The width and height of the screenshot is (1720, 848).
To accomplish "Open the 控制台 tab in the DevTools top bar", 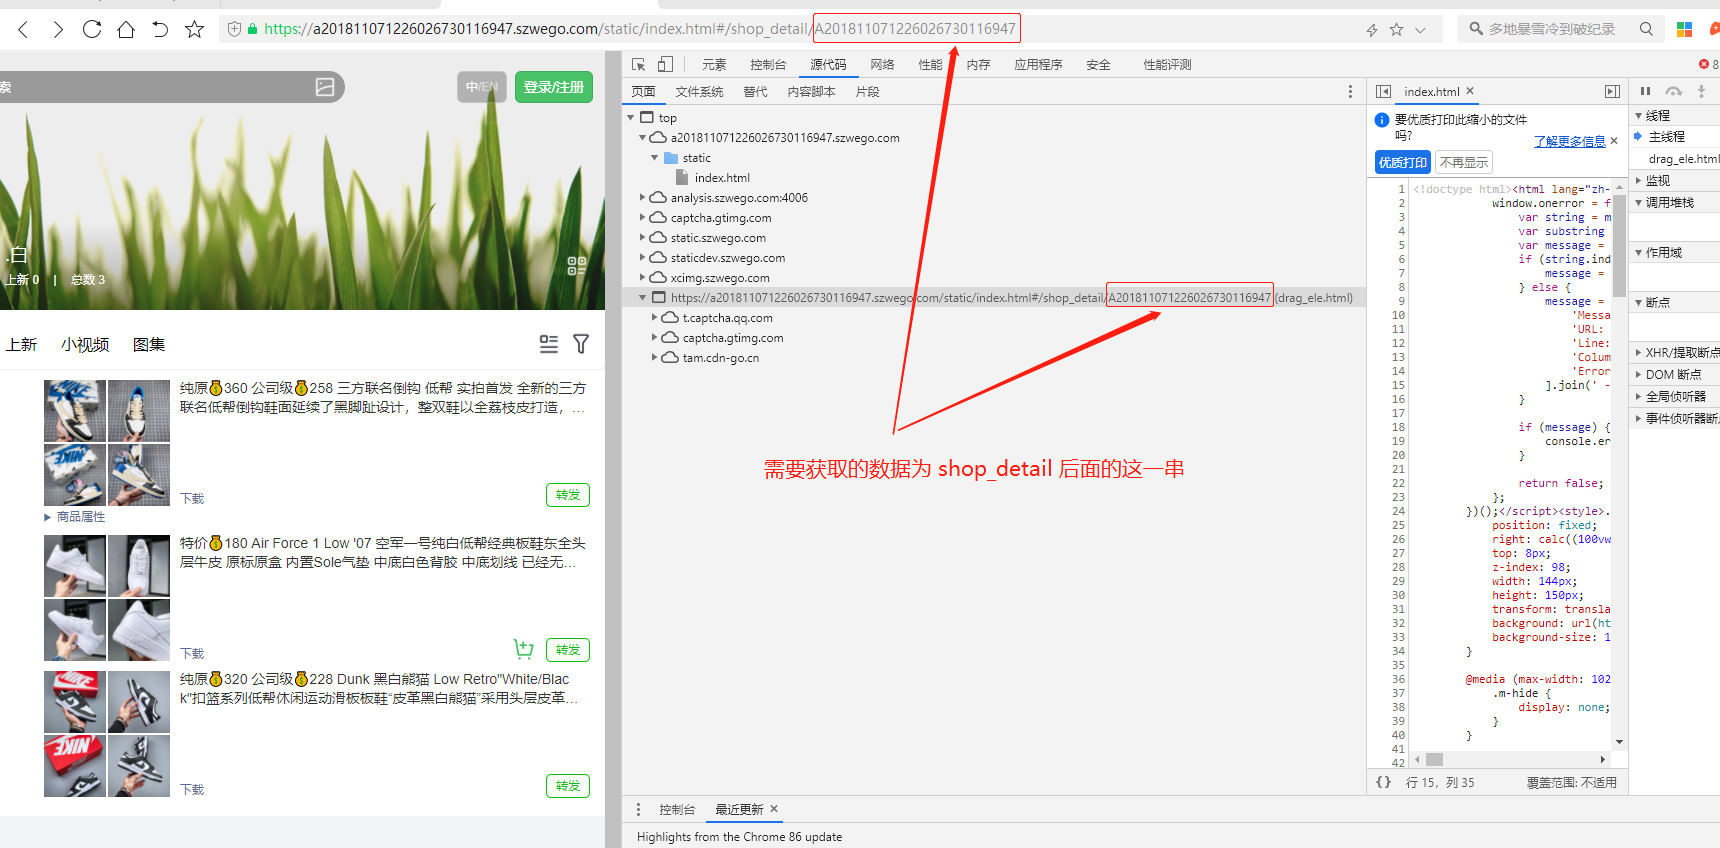I will 768,64.
